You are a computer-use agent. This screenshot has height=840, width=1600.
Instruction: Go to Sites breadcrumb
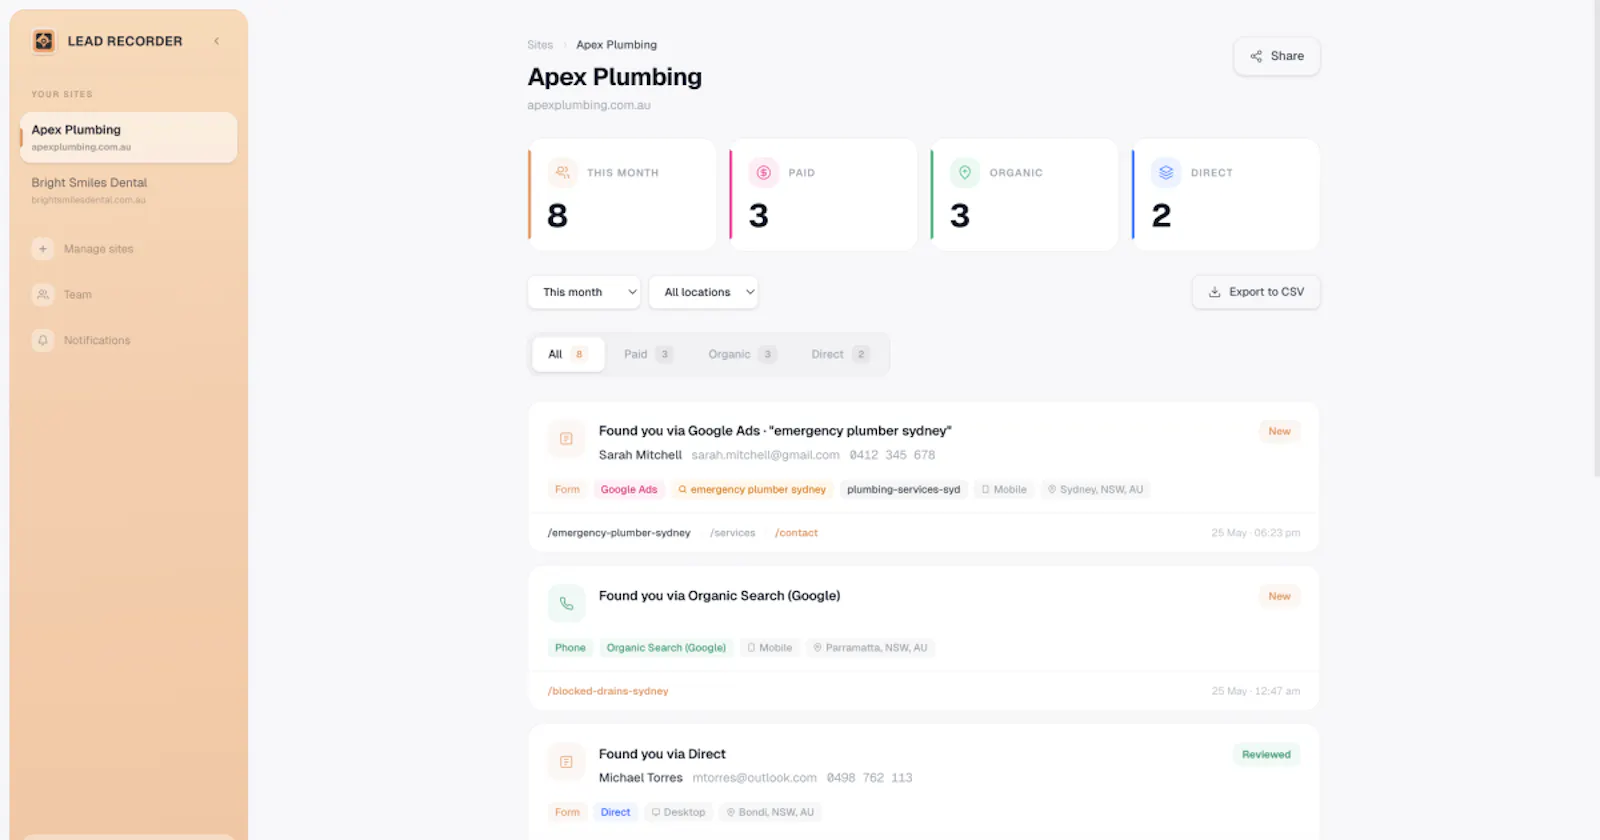[540, 45]
